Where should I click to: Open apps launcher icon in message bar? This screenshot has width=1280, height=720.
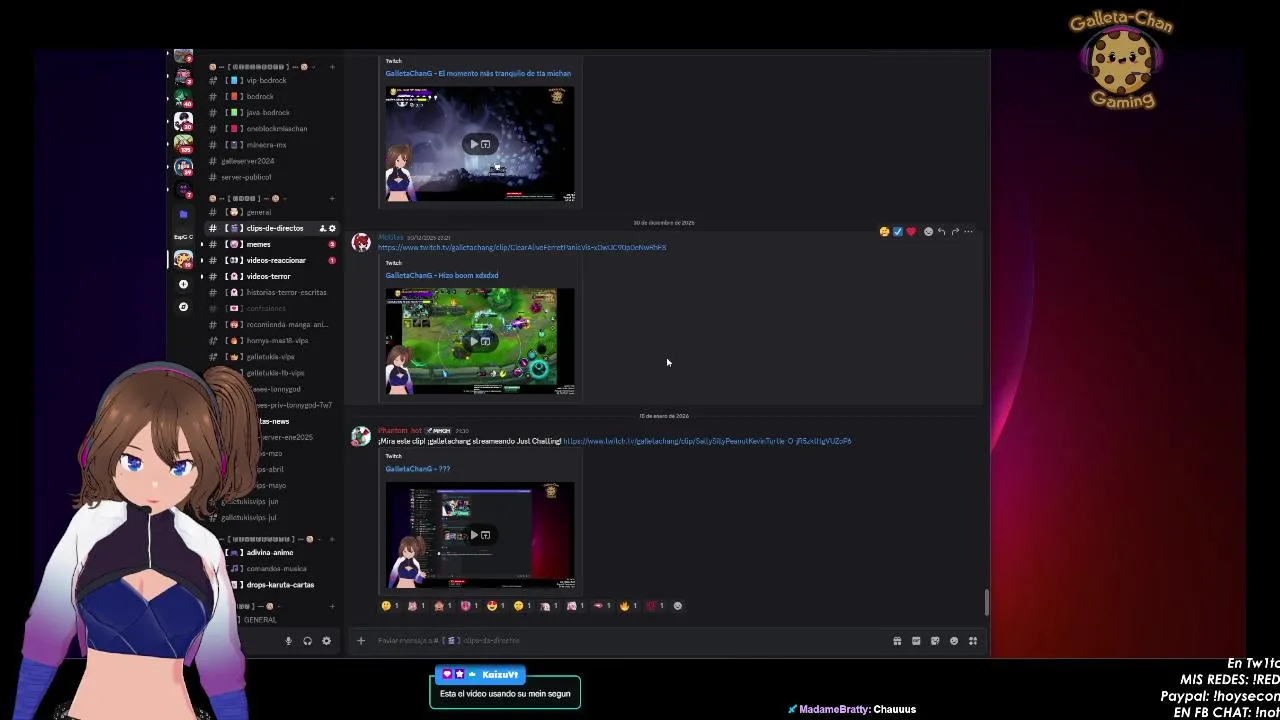pos(973,641)
